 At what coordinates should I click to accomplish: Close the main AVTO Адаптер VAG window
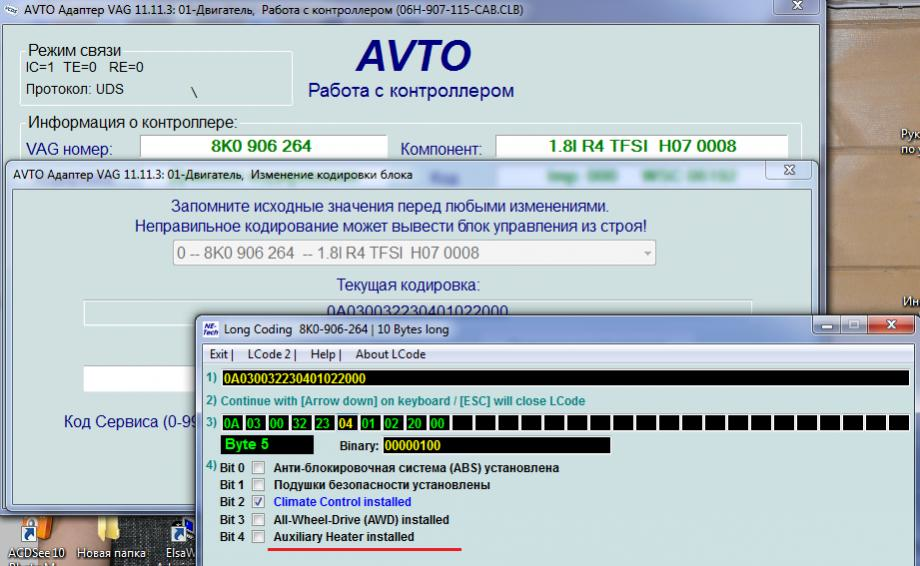(x=797, y=6)
